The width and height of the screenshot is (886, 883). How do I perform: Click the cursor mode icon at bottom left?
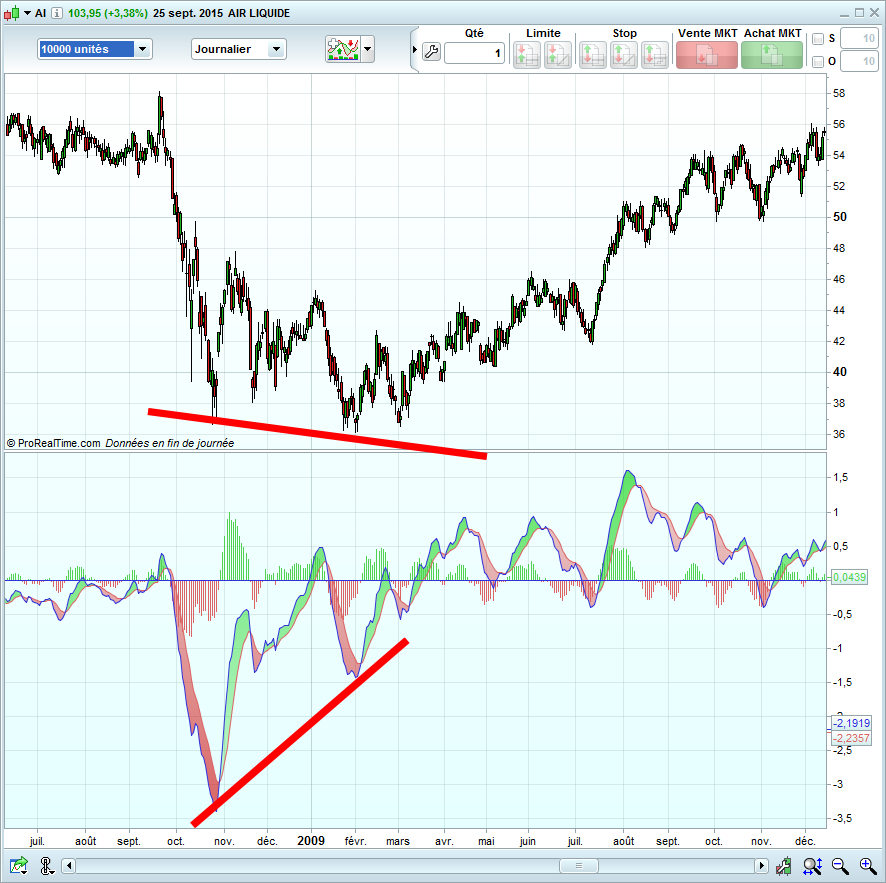click(47, 865)
